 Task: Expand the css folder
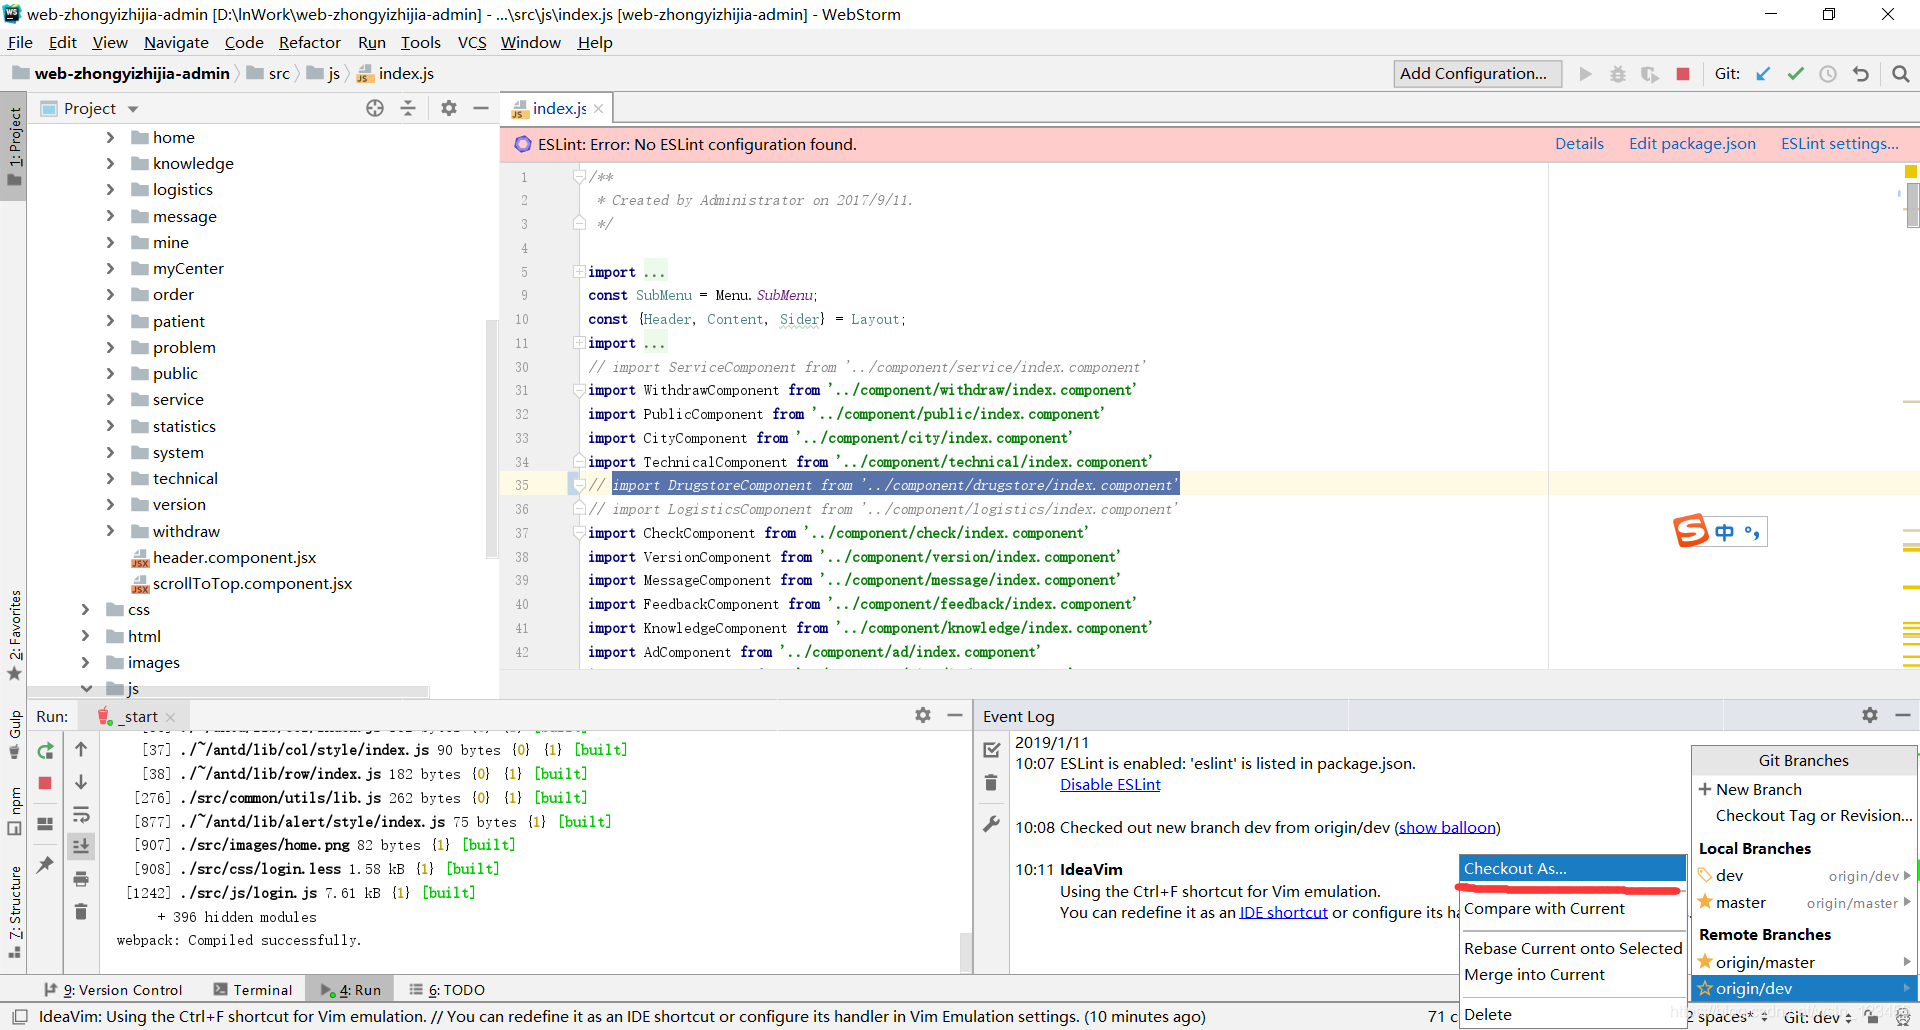pyautogui.click(x=85, y=609)
